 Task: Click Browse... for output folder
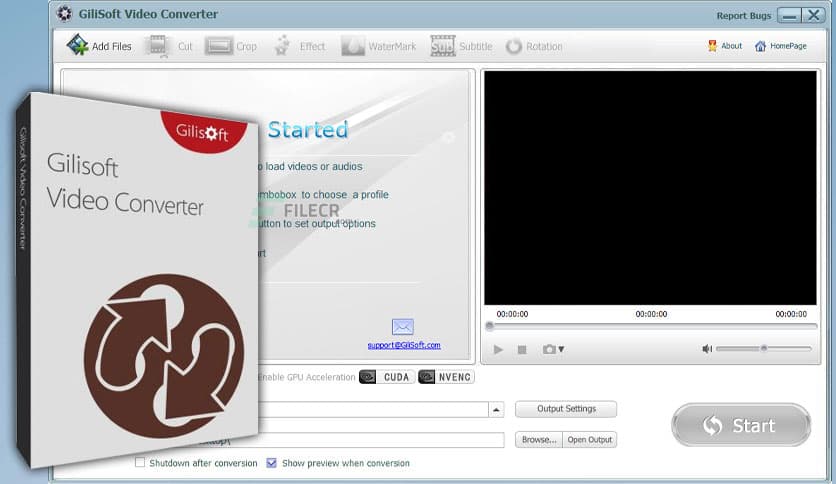point(538,439)
